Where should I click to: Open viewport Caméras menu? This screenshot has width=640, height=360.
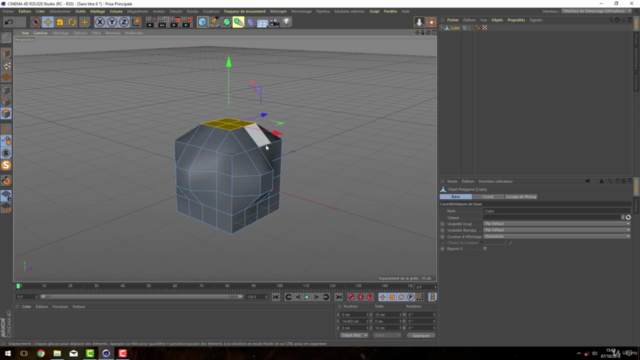[x=40, y=33]
